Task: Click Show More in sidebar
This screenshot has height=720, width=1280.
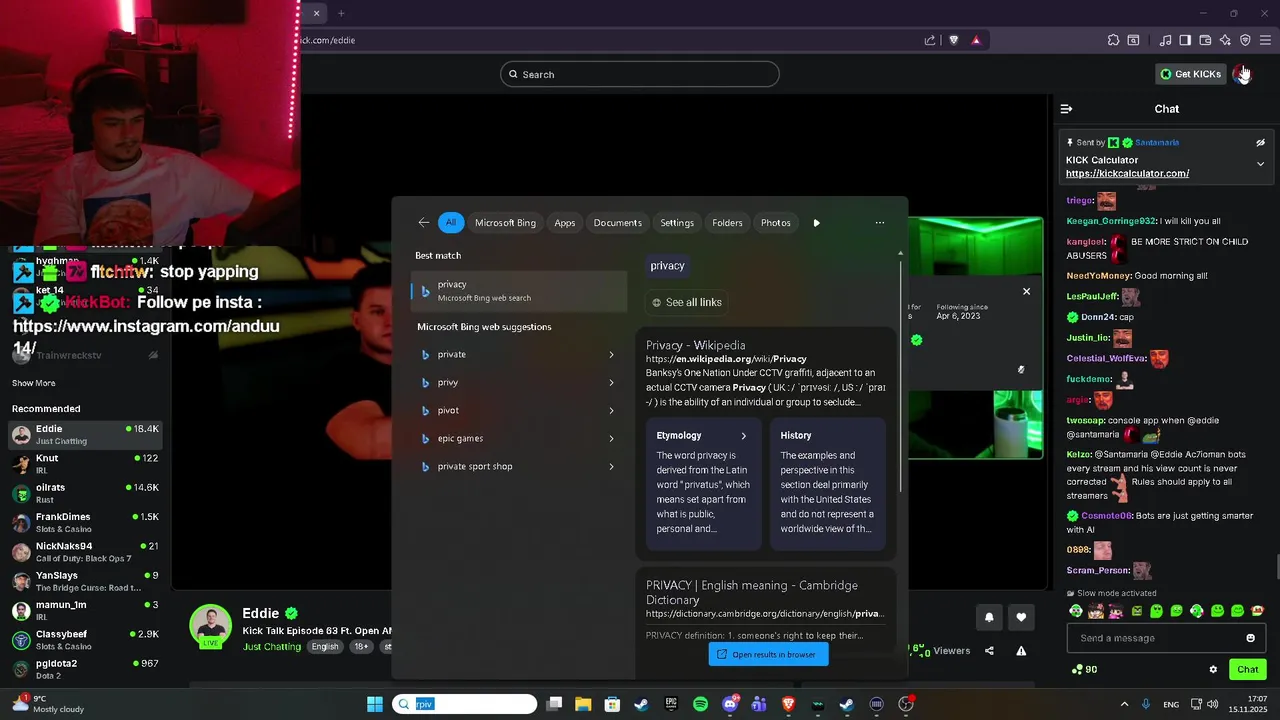Action: point(34,383)
